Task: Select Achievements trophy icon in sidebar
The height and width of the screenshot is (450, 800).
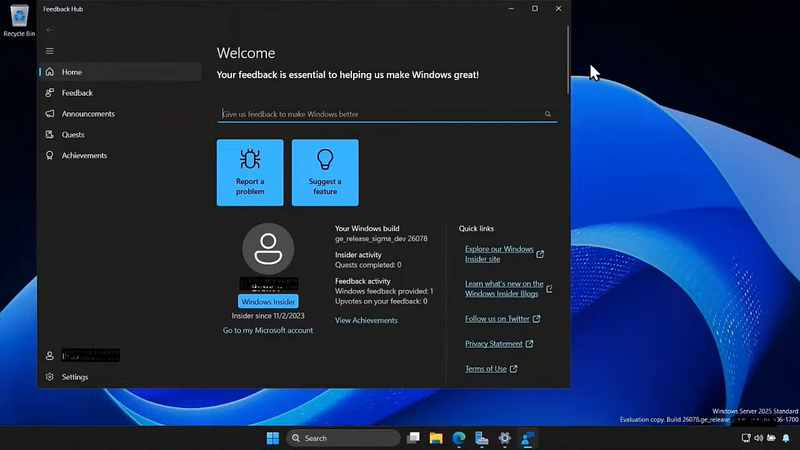Action: [50, 156]
